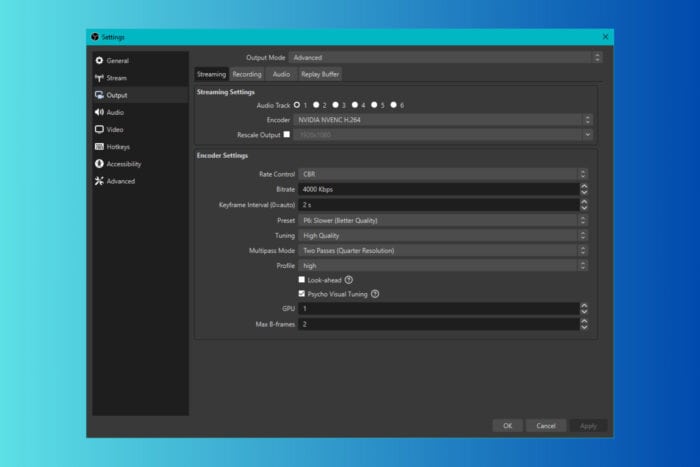Click the Max B-frames value field
700x467 pixels.
(x=439, y=324)
